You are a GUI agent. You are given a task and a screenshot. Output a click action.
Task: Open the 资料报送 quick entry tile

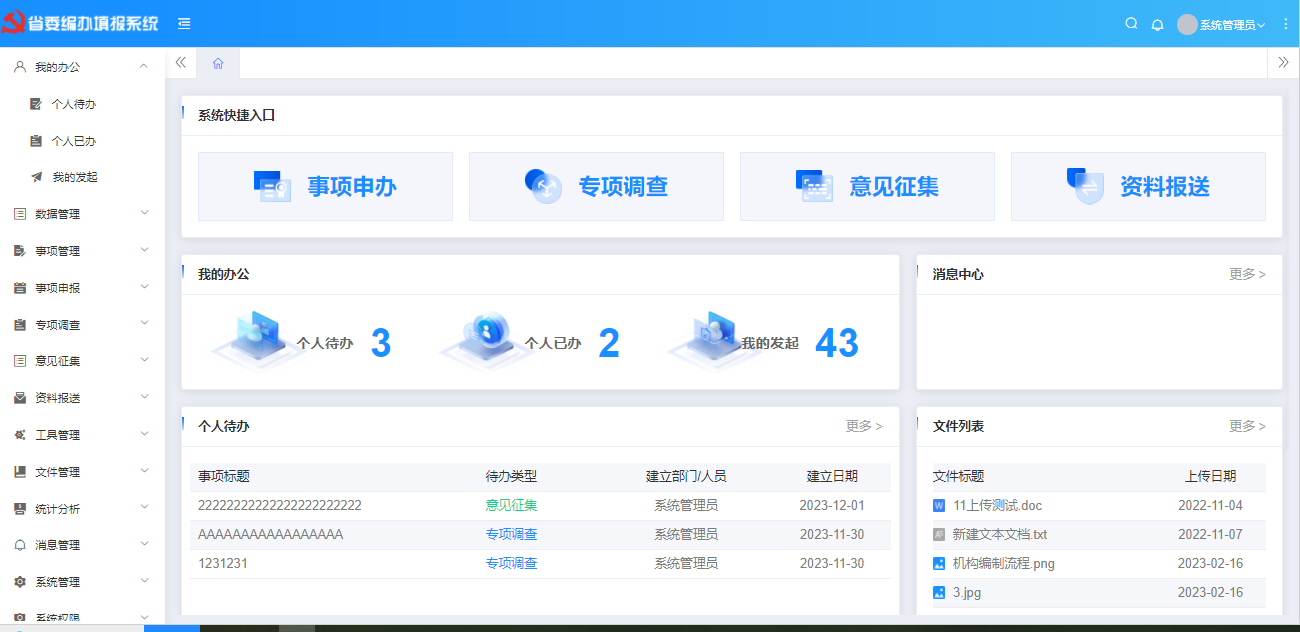(x=1138, y=186)
